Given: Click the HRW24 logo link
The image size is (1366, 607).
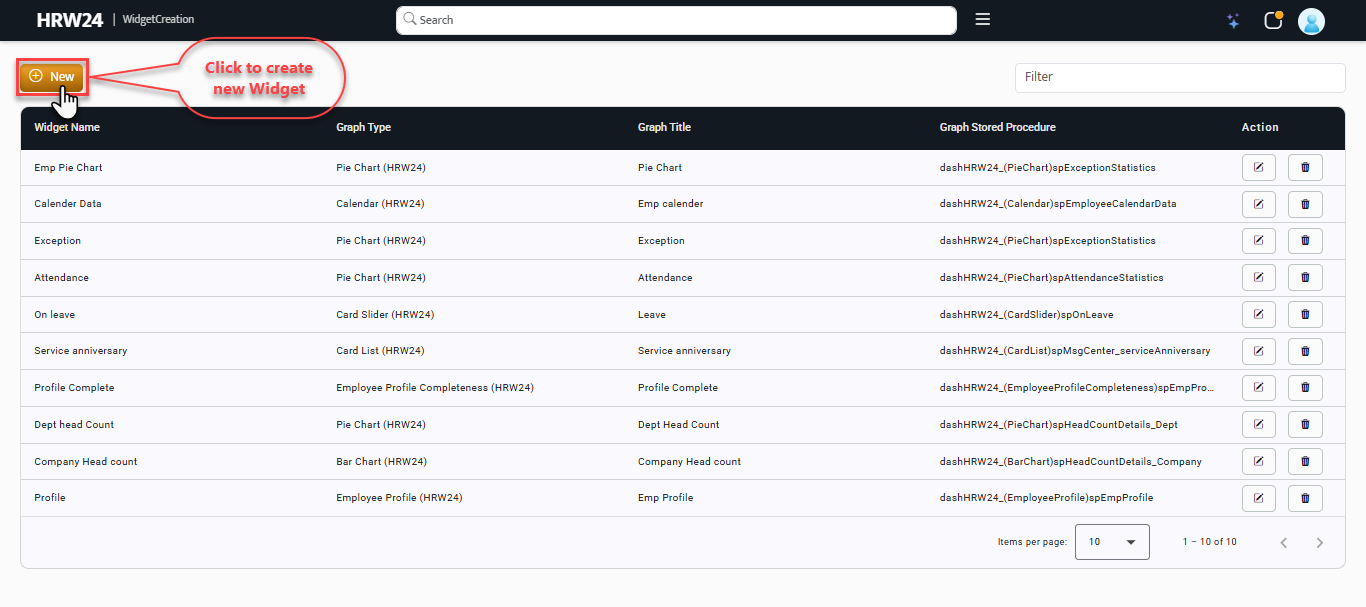Looking at the screenshot, I should pos(70,20).
